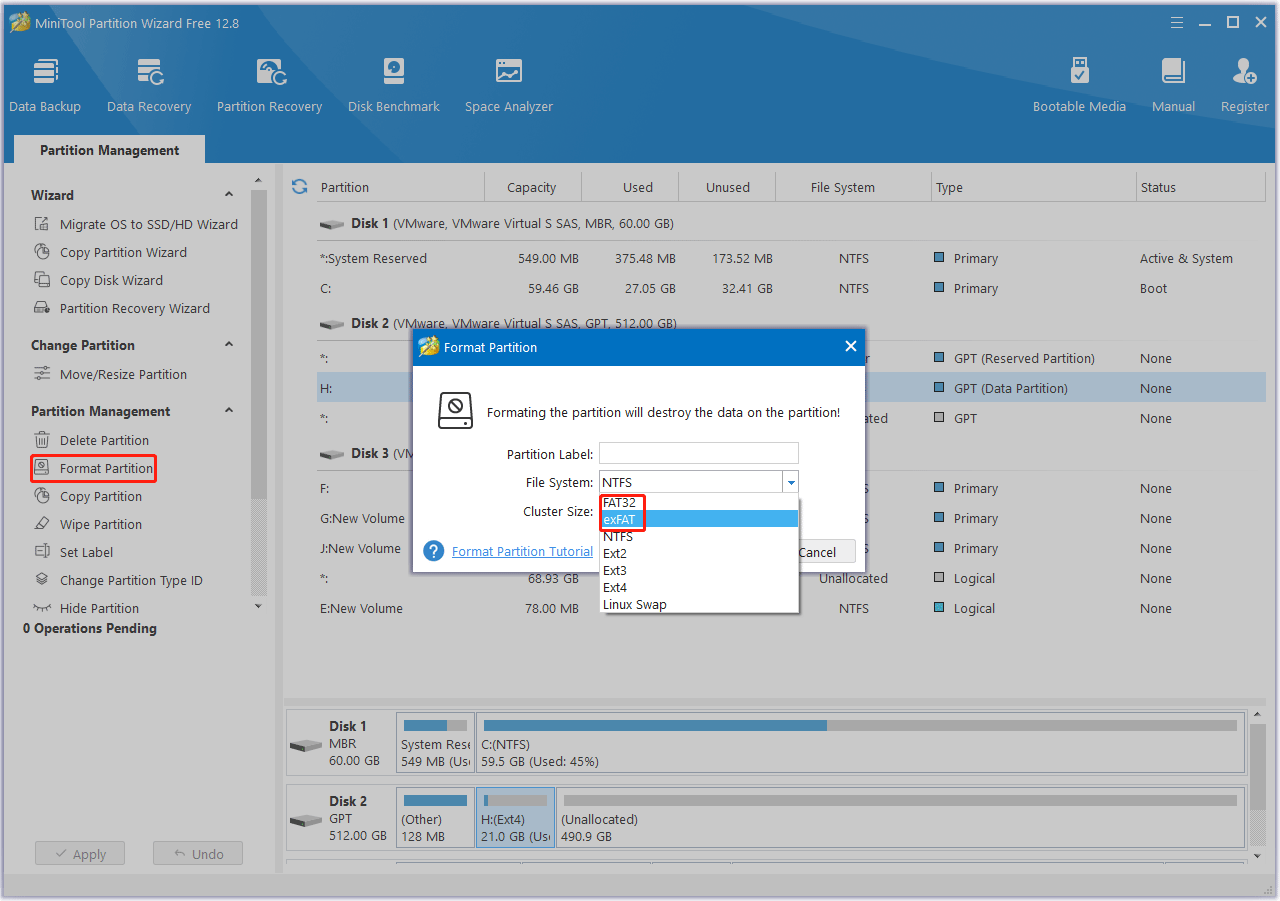
Task: Choose Ext2 file system option
Action: pos(699,553)
